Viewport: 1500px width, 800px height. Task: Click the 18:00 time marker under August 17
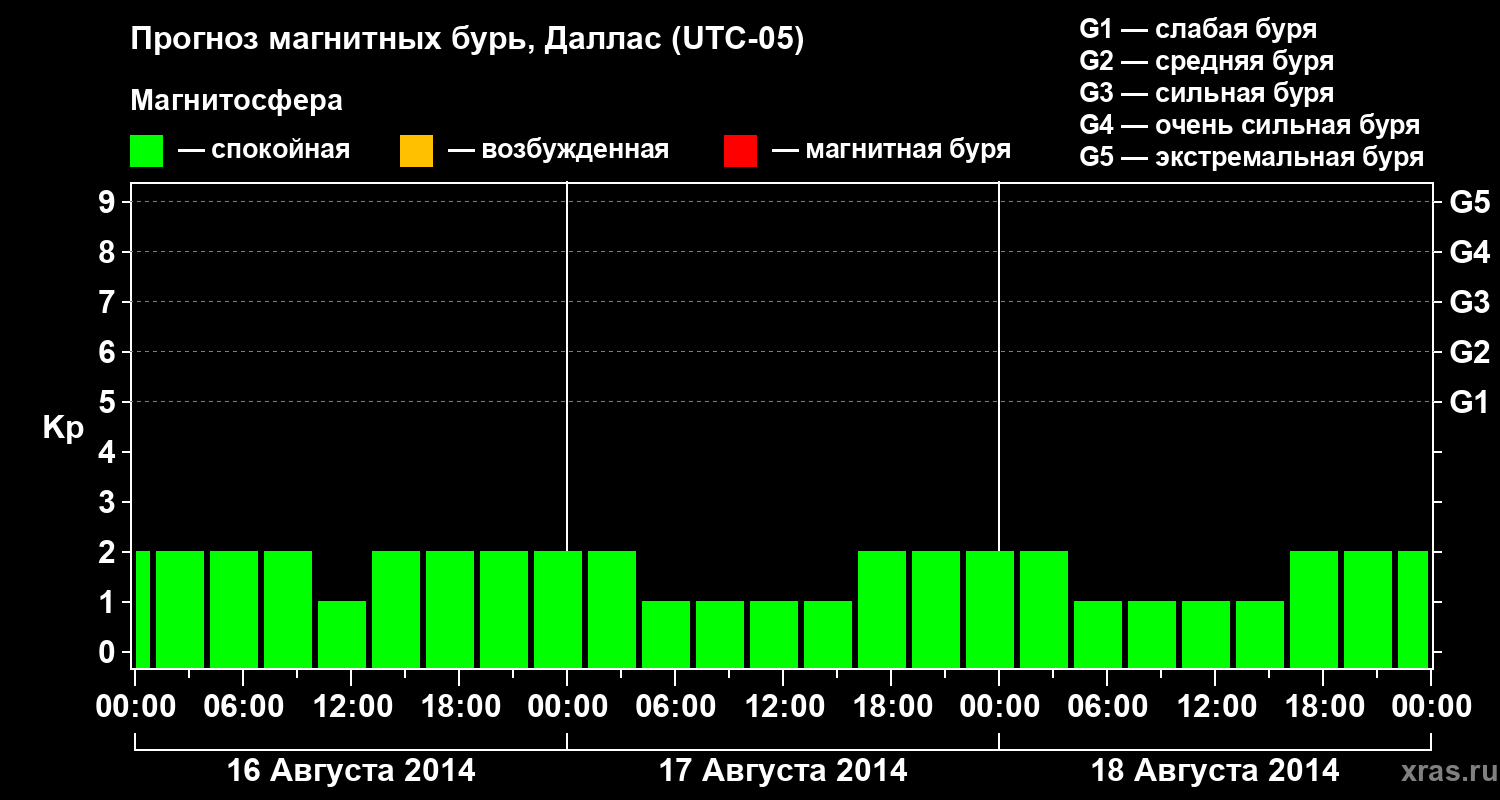[891, 707]
